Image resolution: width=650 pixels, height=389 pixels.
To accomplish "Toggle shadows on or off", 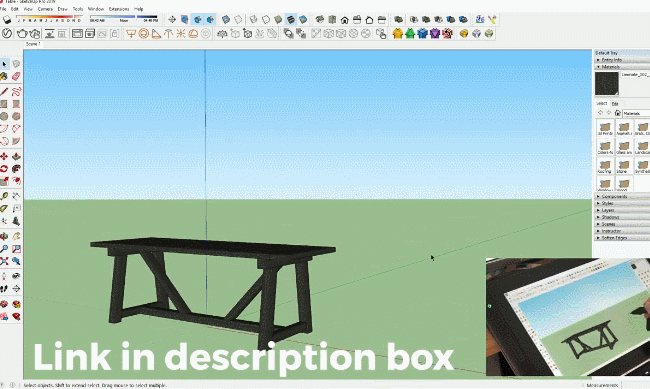I will pos(7,19).
